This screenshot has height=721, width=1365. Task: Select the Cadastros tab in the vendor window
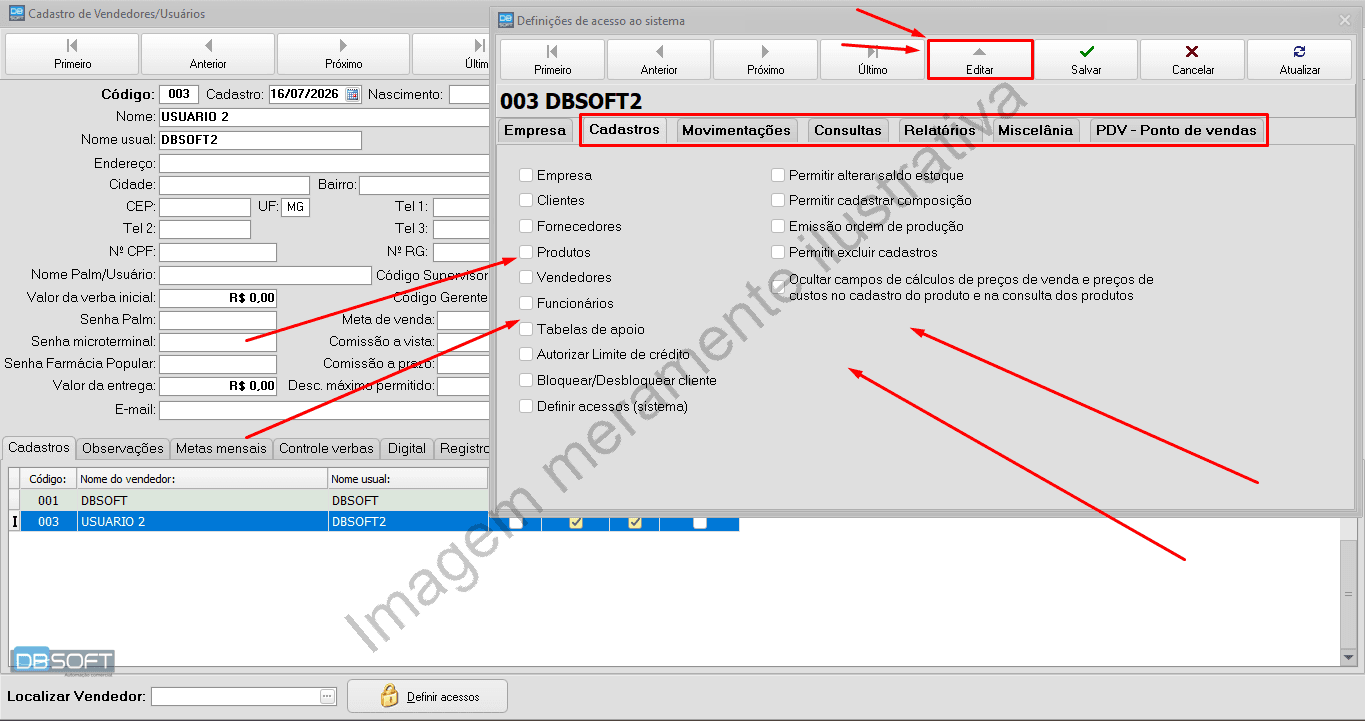(x=39, y=448)
